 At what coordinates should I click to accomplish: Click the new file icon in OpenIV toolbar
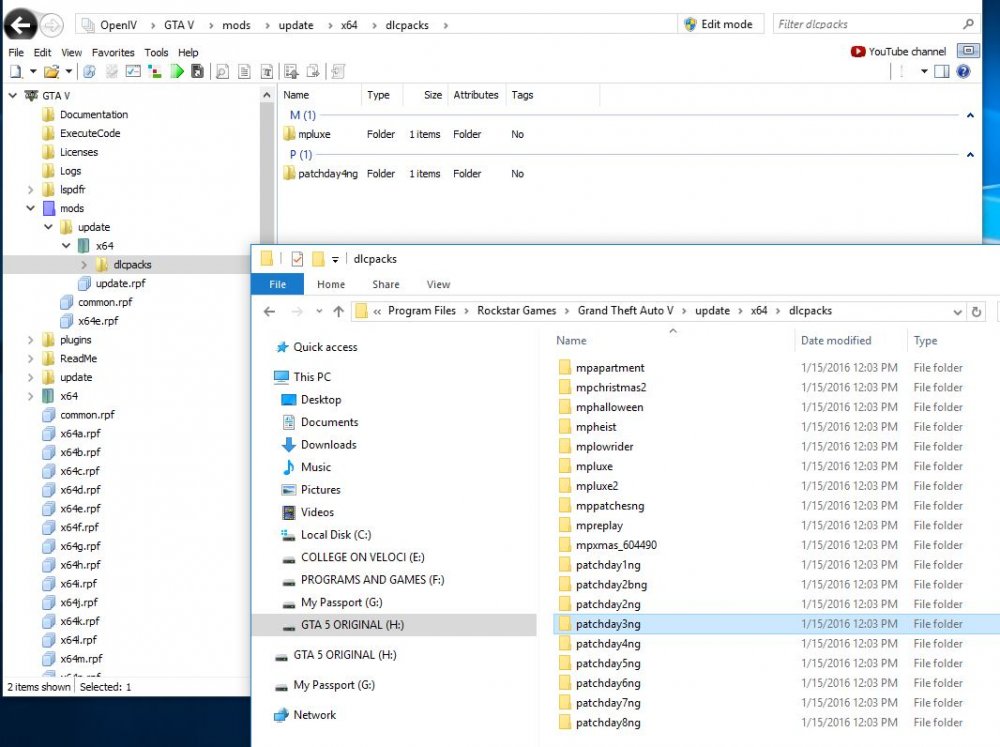tap(15, 71)
